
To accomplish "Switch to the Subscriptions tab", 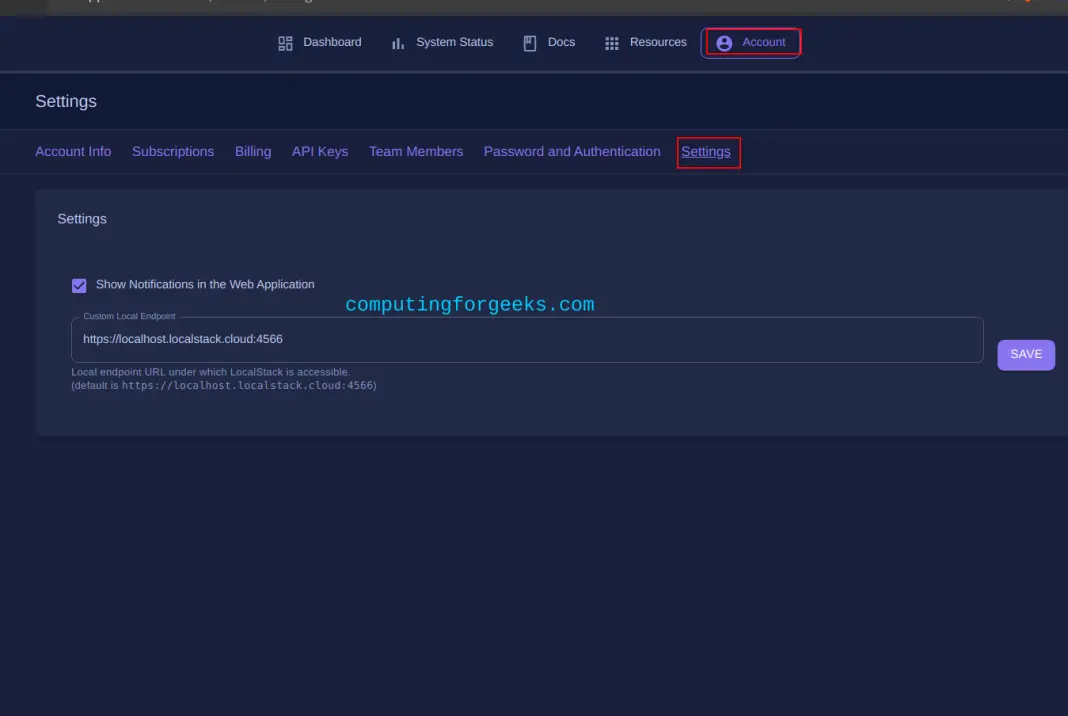I will pyautogui.click(x=173, y=152).
